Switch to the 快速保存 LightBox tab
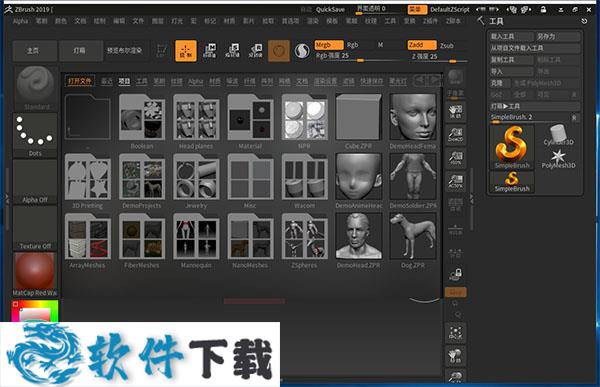 (372, 81)
